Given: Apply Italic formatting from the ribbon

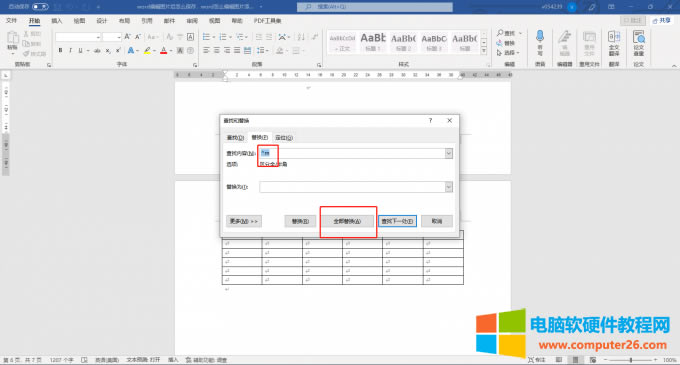Looking at the screenshot, I should [x=70, y=51].
